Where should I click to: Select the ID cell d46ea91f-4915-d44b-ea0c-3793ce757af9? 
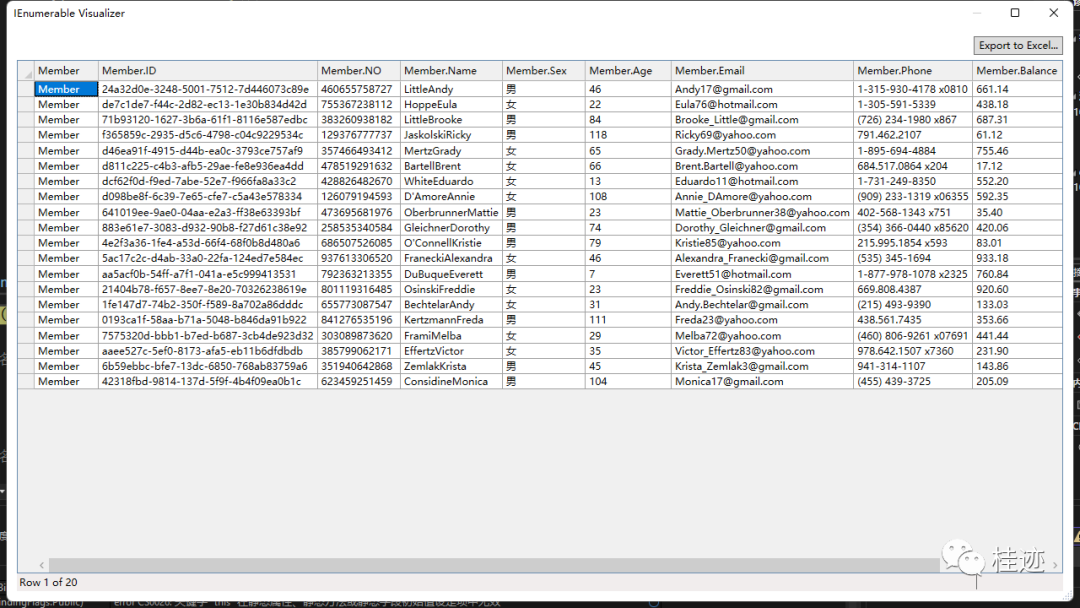(x=208, y=150)
